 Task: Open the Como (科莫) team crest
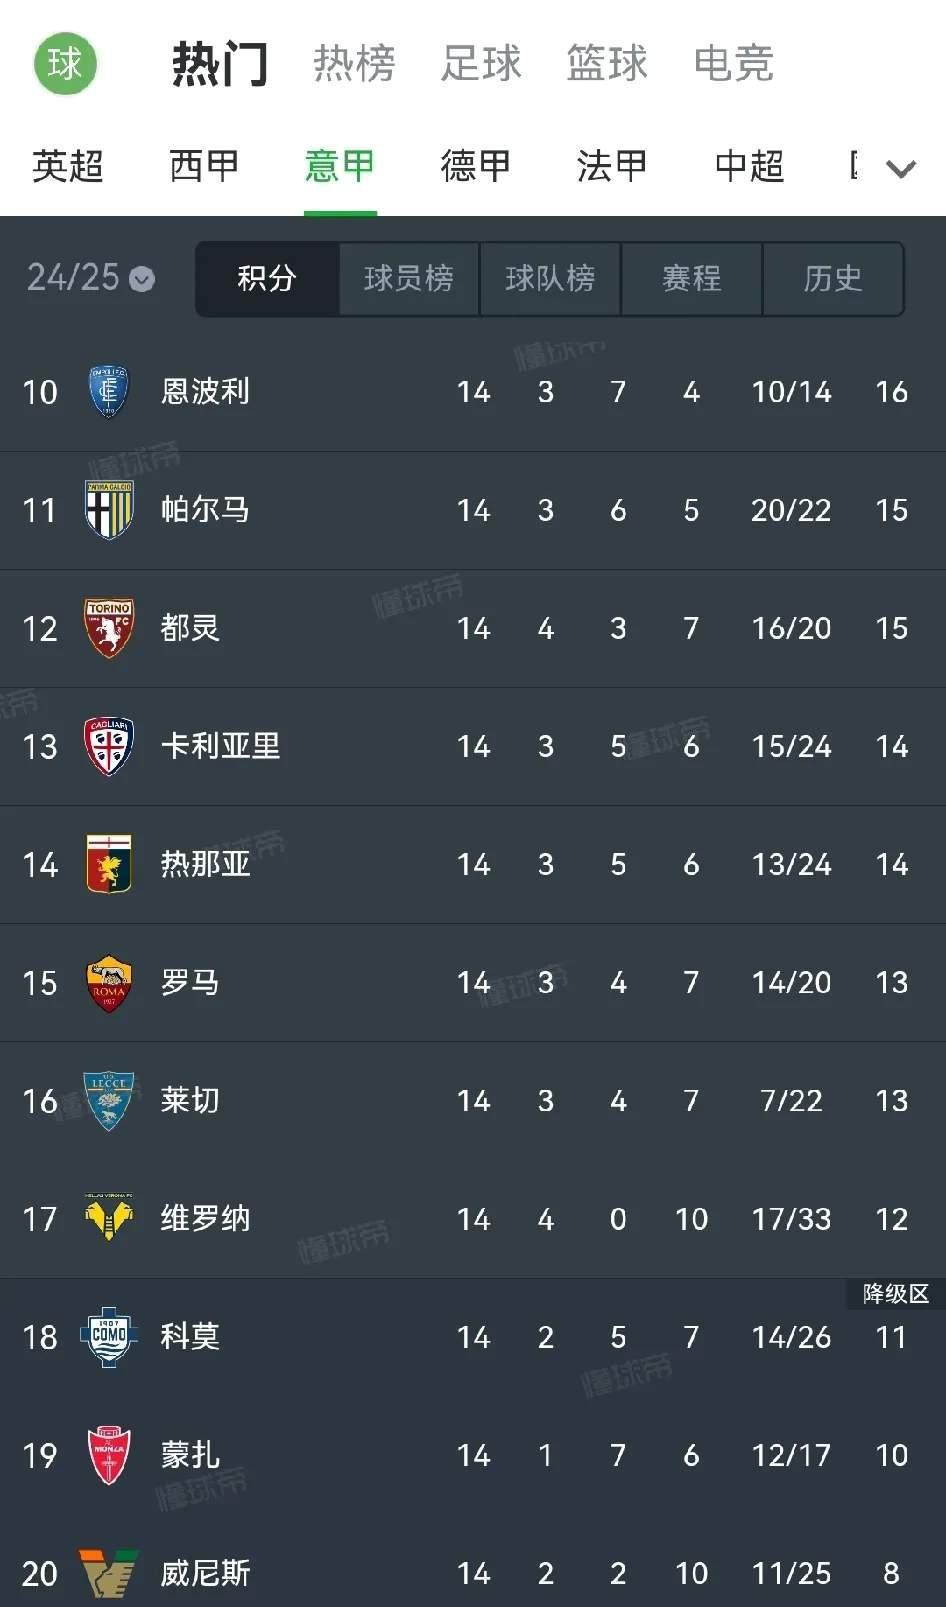[109, 1337]
